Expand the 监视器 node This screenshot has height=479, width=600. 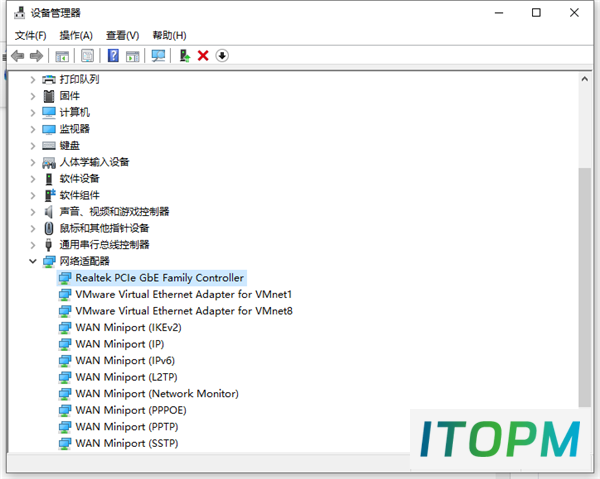click(x=33, y=129)
